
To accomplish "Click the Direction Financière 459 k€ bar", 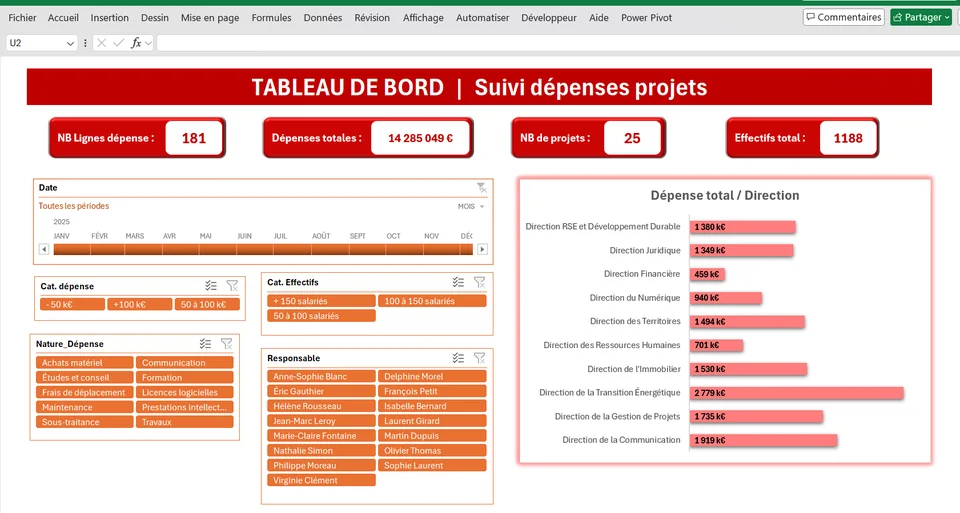I will click(x=707, y=274).
